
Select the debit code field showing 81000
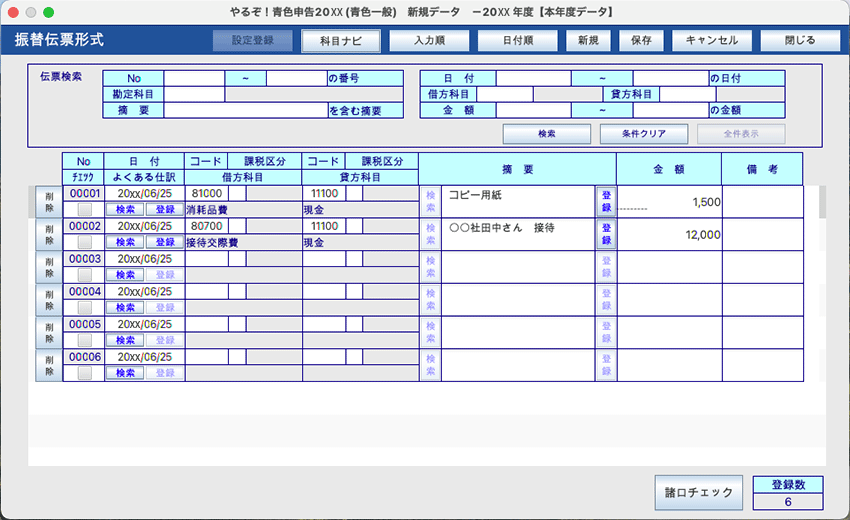(207, 193)
